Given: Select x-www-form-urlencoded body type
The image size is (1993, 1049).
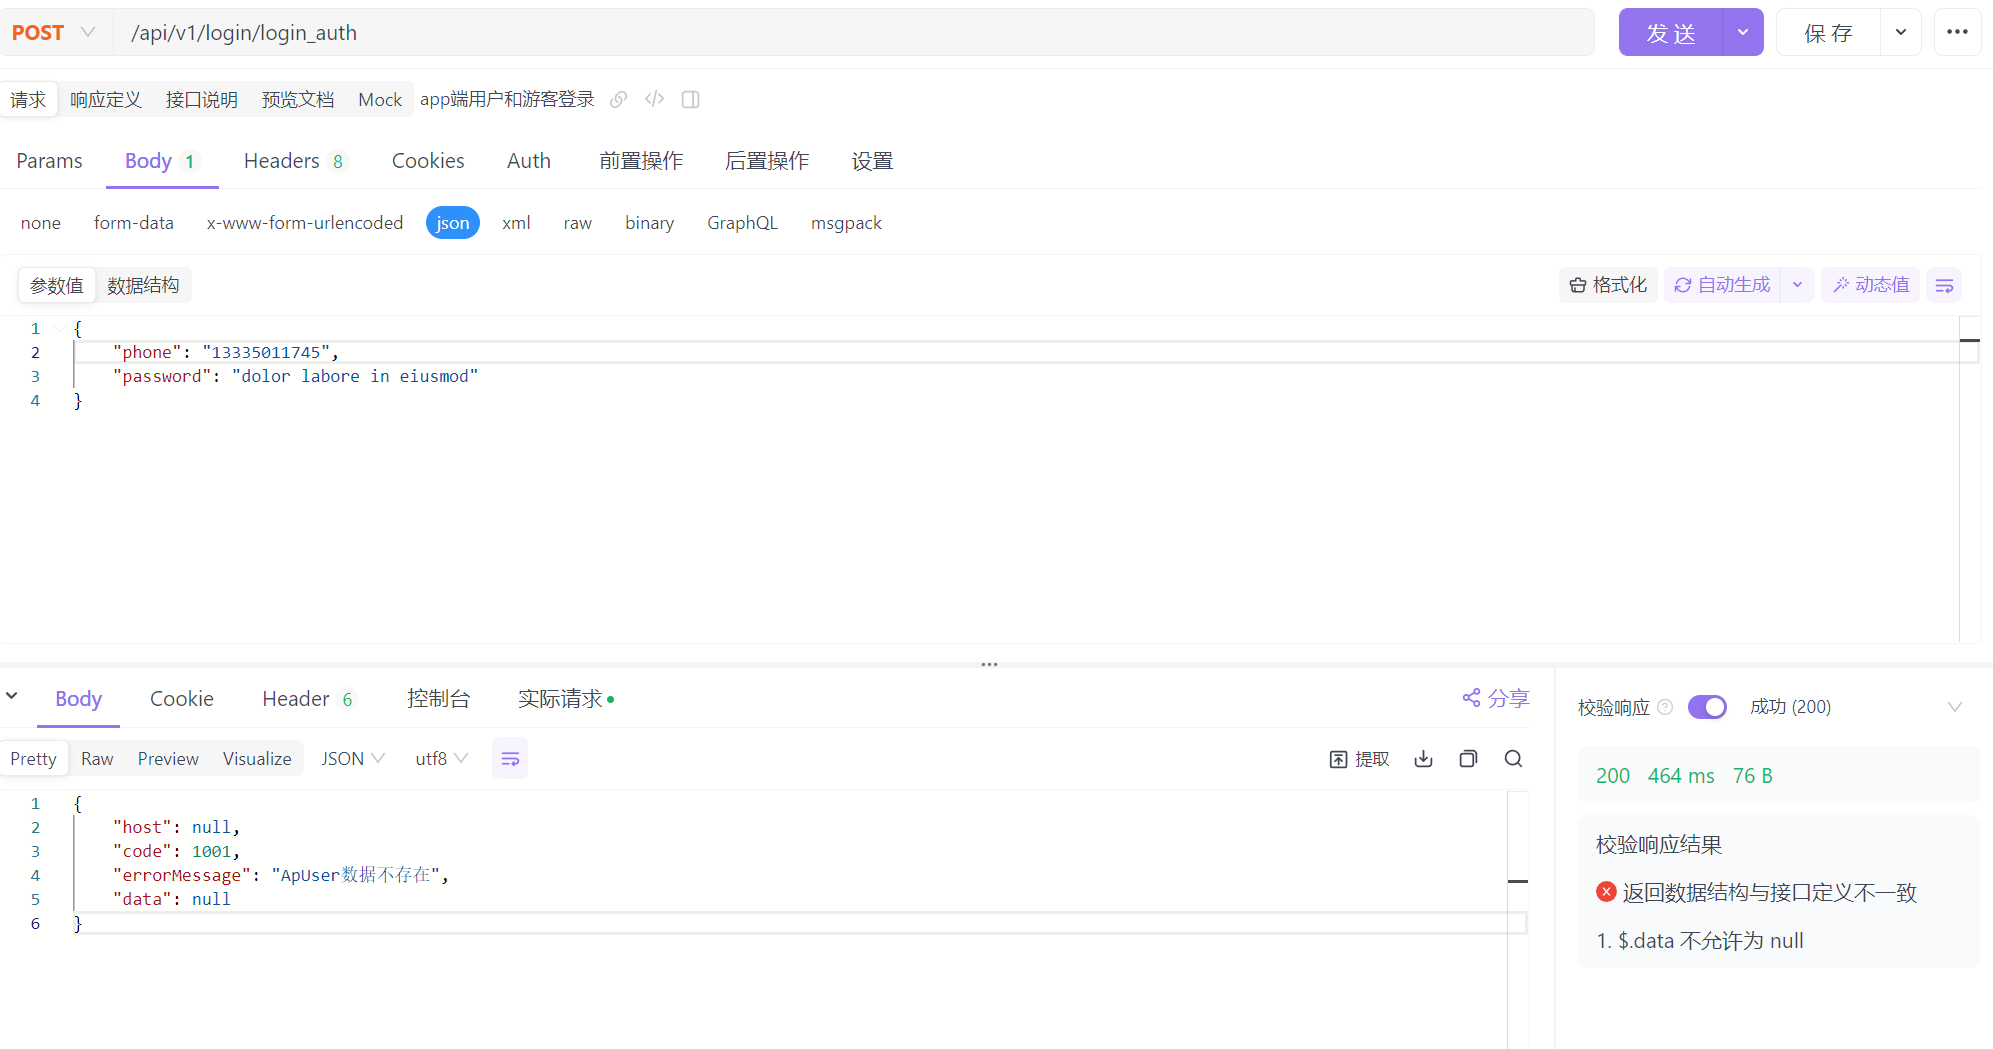Looking at the screenshot, I should click(305, 223).
